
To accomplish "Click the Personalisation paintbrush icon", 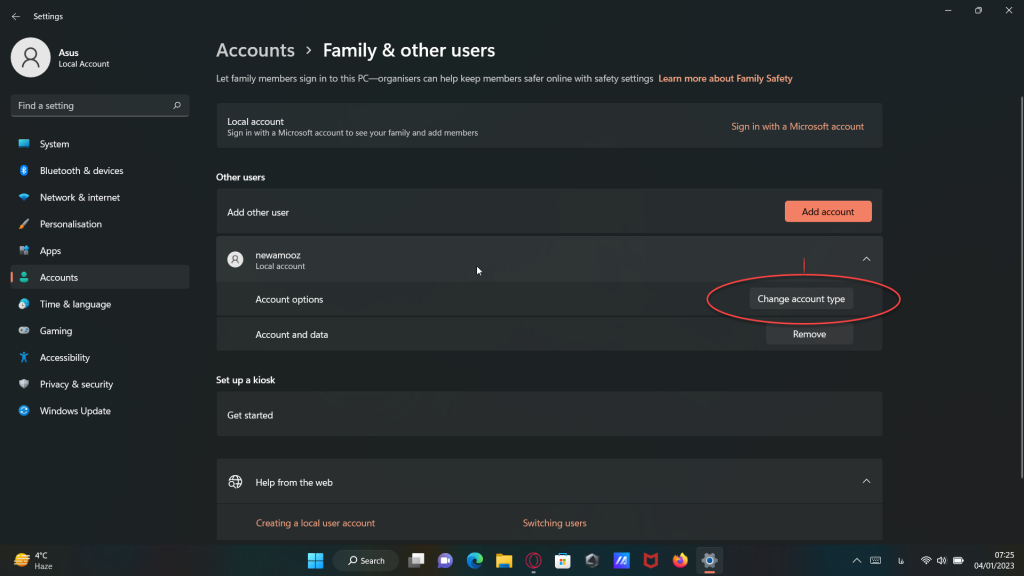I will pos(24,224).
